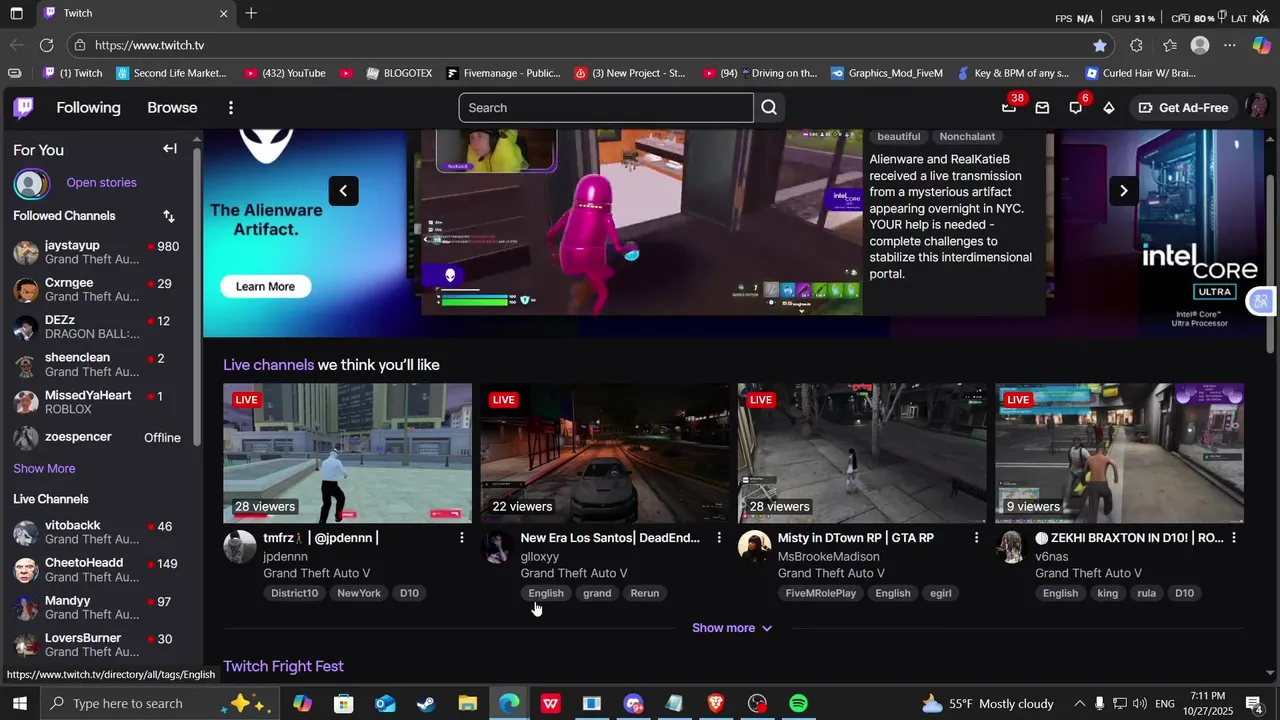Click the District10 tag

click(294, 593)
